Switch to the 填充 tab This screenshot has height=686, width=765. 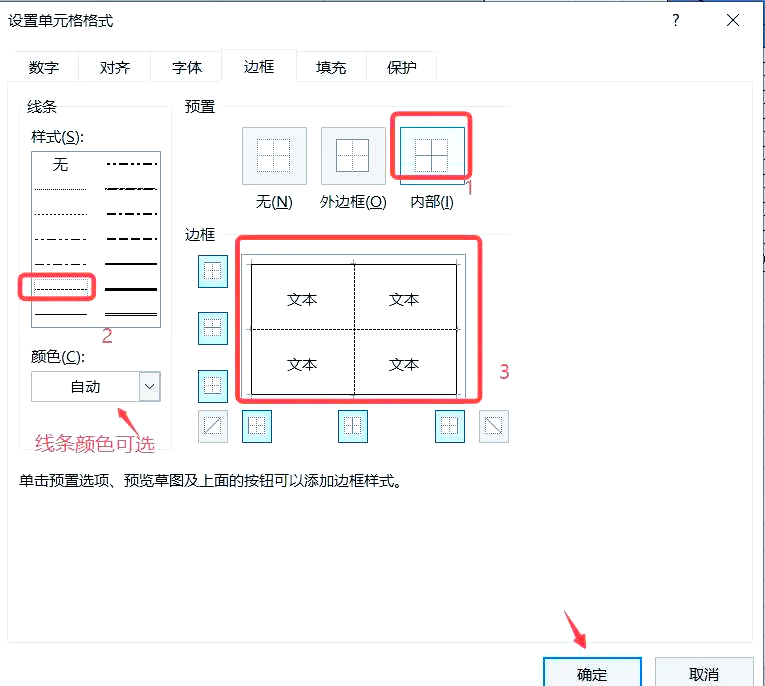click(331, 67)
